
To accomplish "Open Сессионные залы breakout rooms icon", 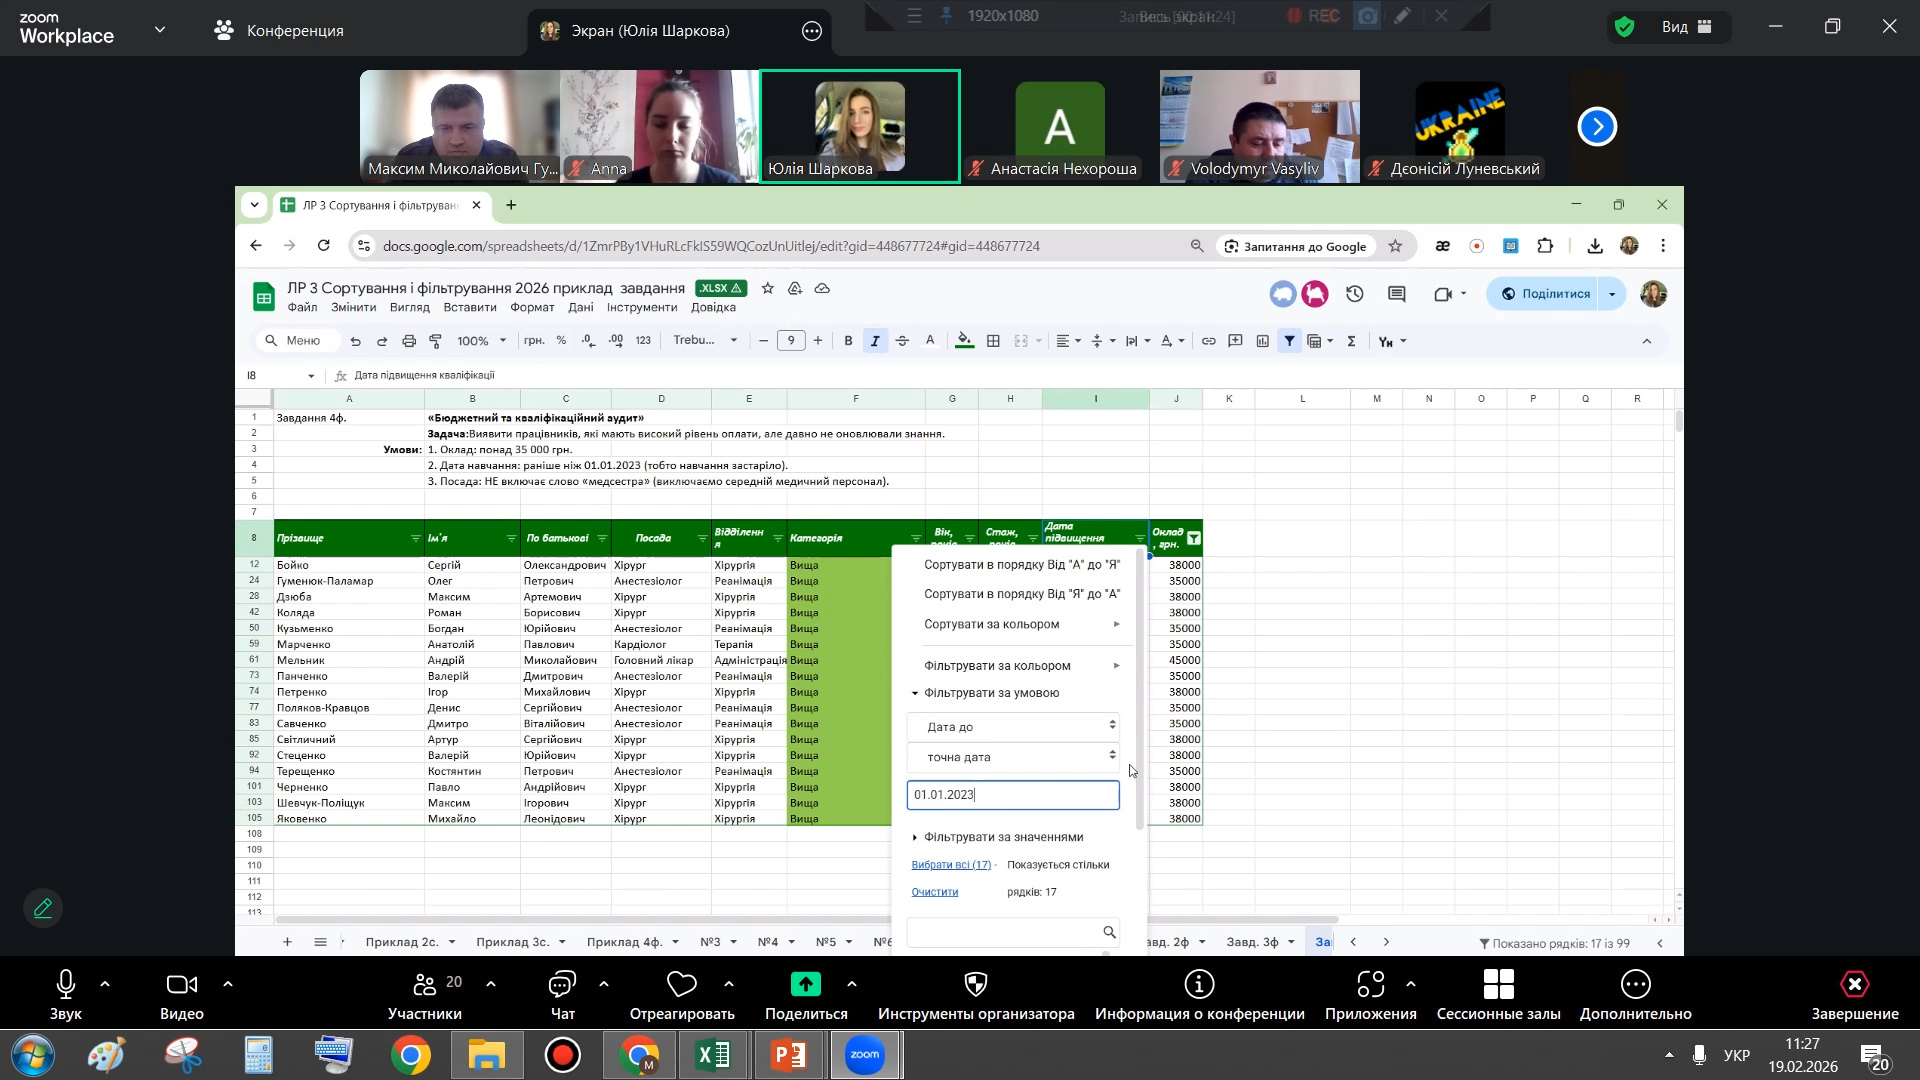I will (1498, 985).
